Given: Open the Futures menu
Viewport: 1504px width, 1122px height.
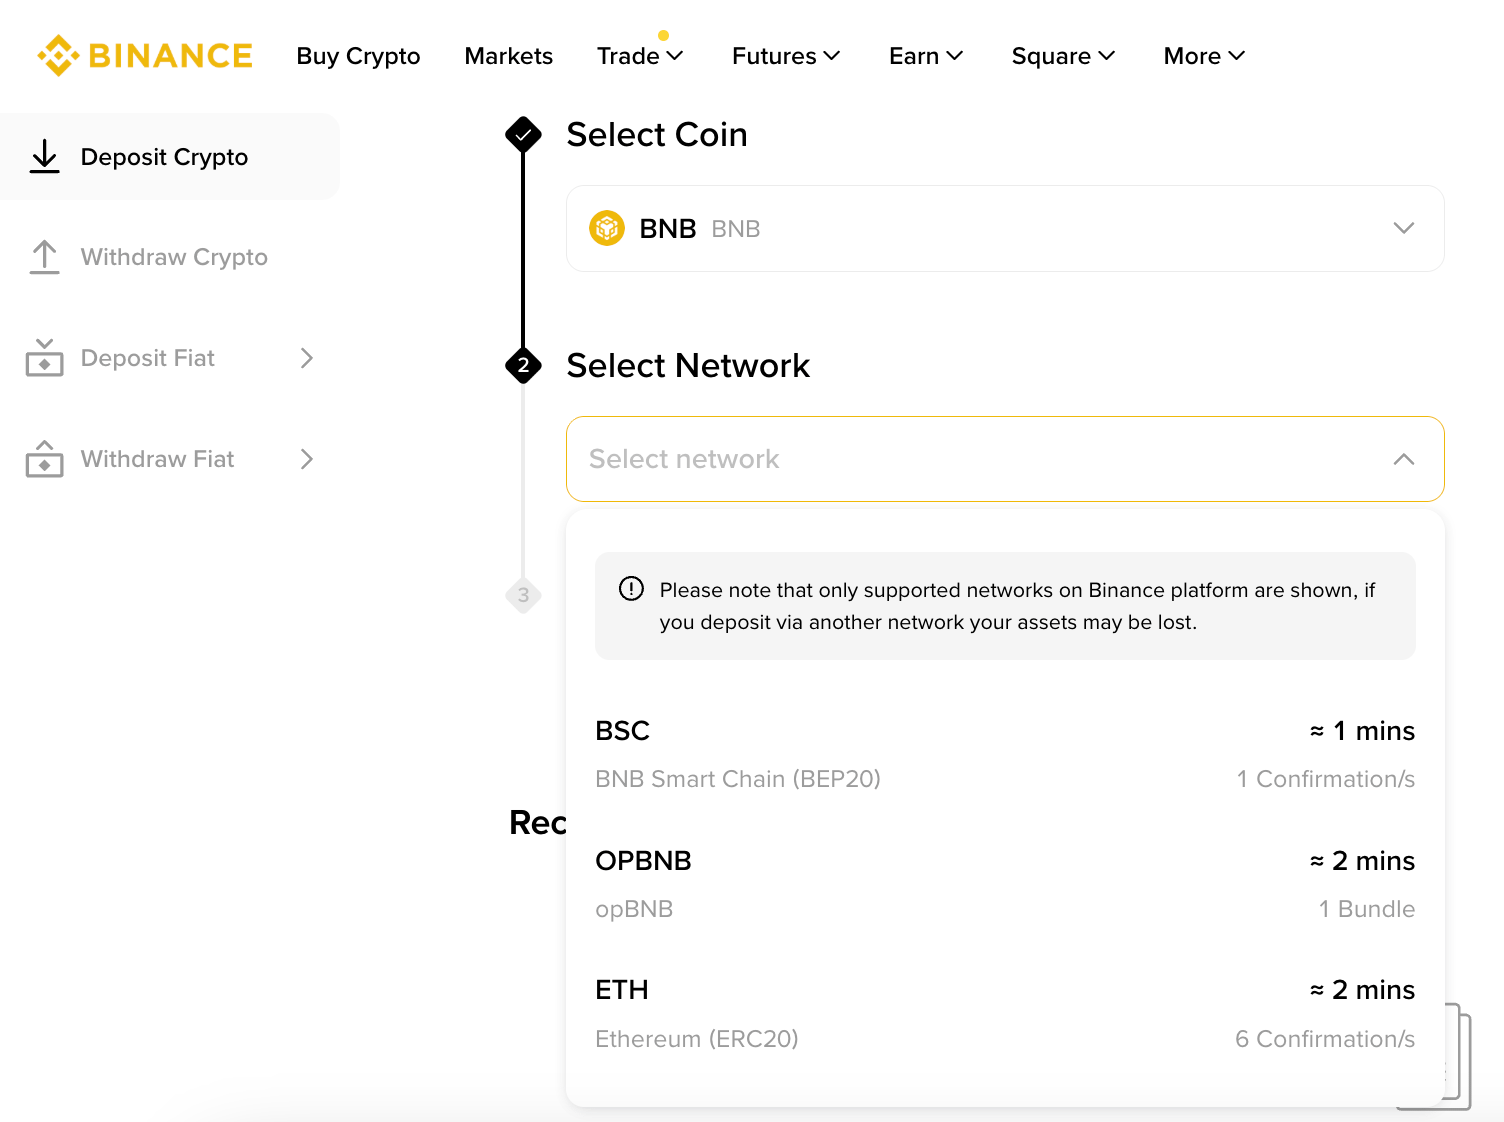Looking at the screenshot, I should pyautogui.click(x=786, y=56).
